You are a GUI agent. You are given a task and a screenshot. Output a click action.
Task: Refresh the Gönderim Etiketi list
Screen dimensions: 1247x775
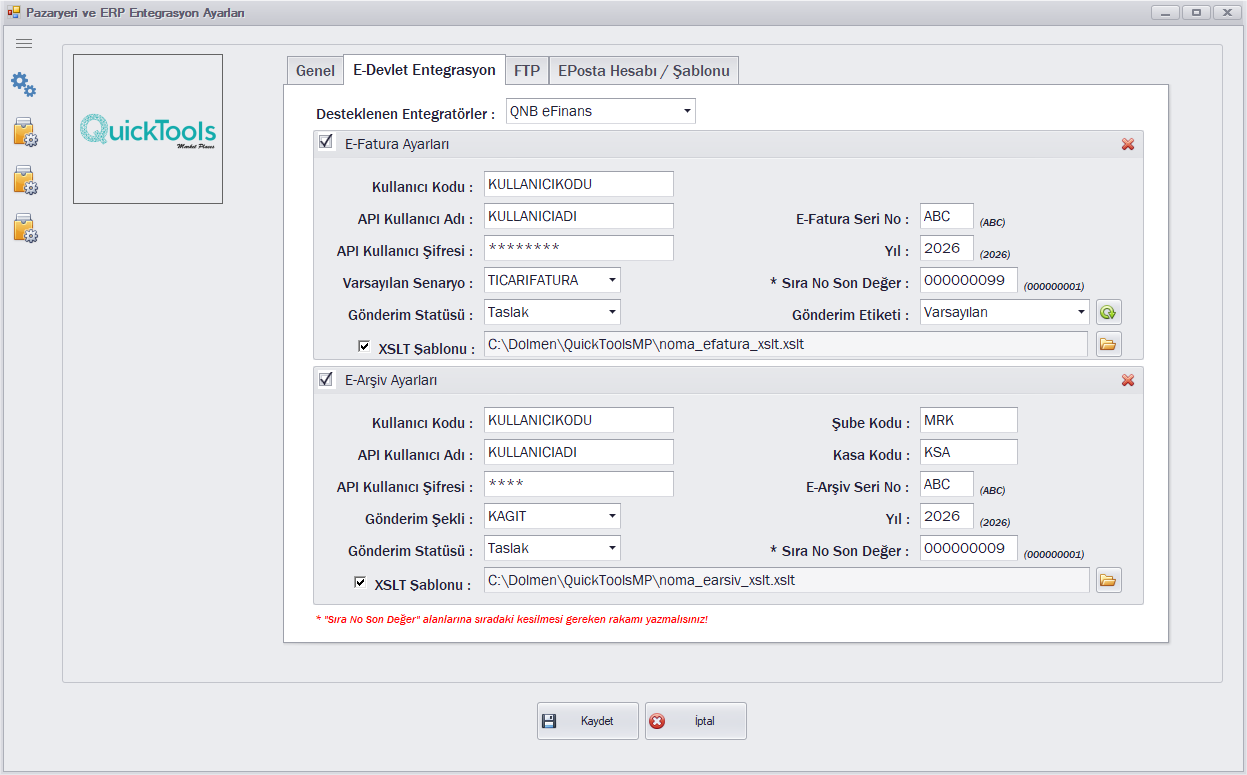click(1108, 313)
